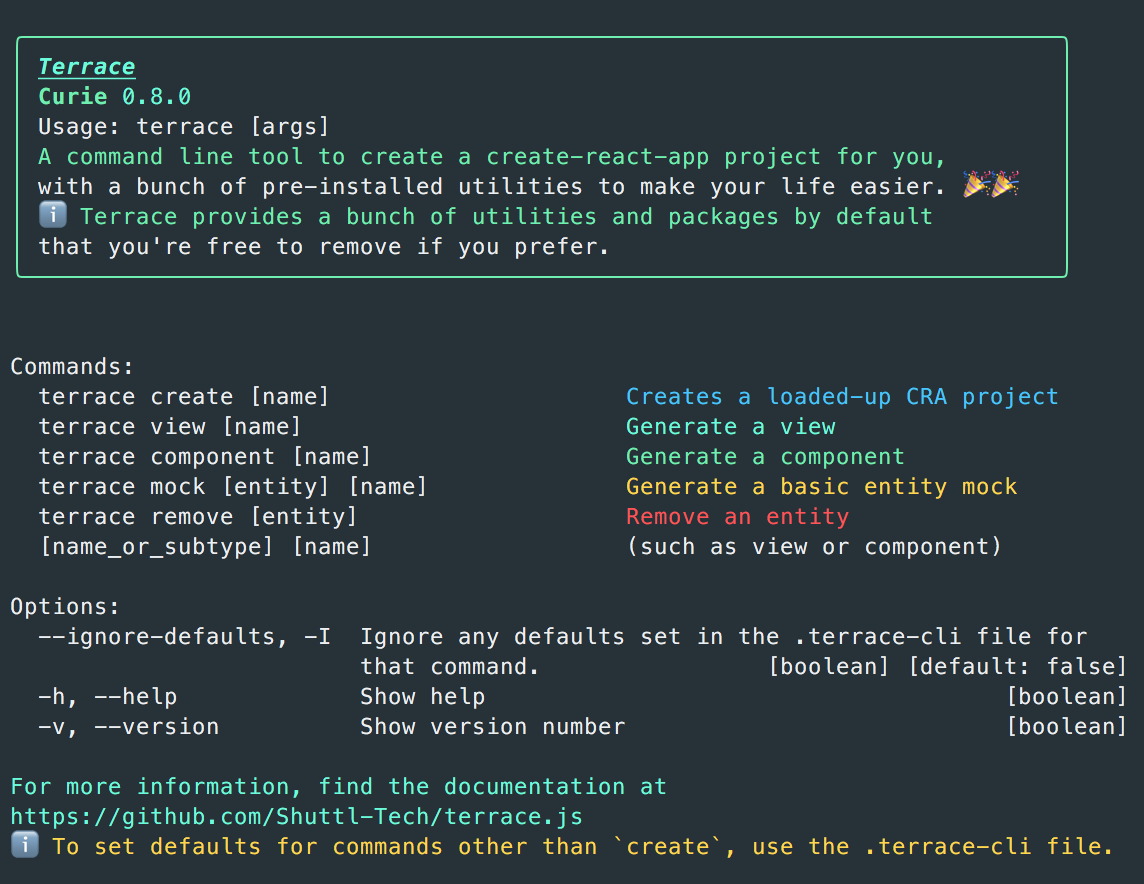Click 'Generate a view' description
Image resolution: width=1144 pixels, height=884 pixels.
(x=731, y=427)
